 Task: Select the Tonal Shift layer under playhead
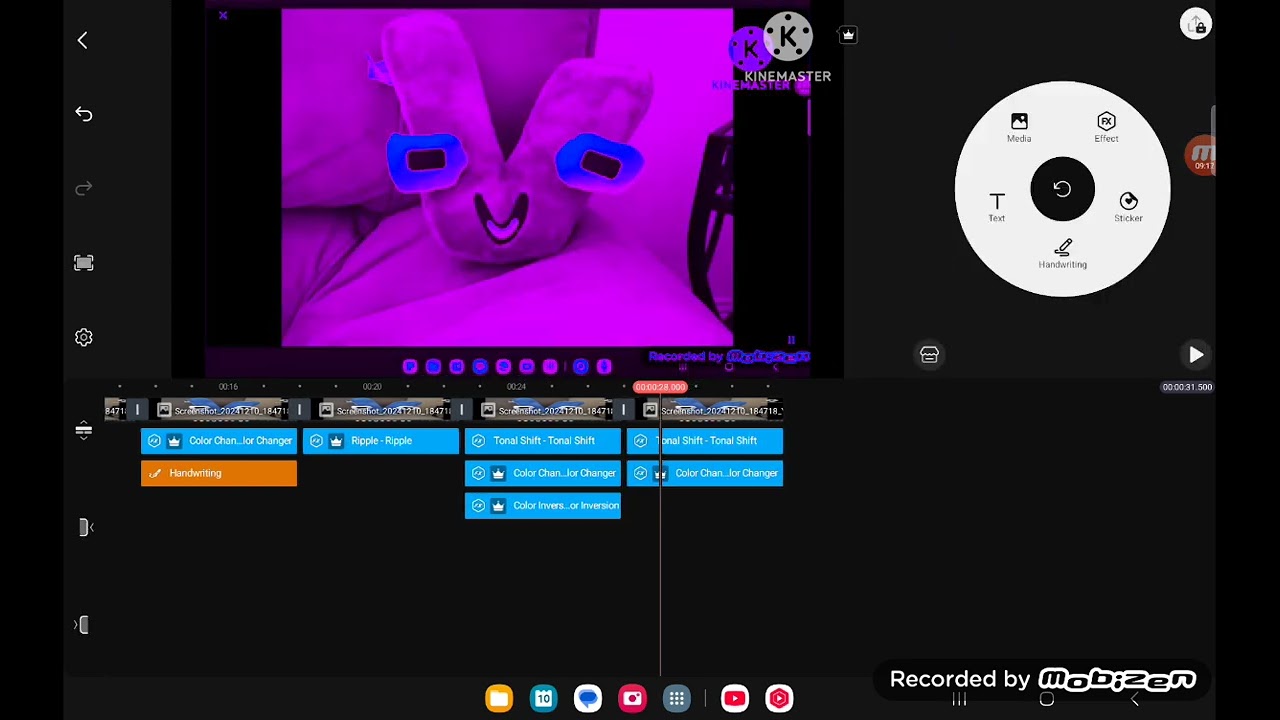tap(705, 441)
